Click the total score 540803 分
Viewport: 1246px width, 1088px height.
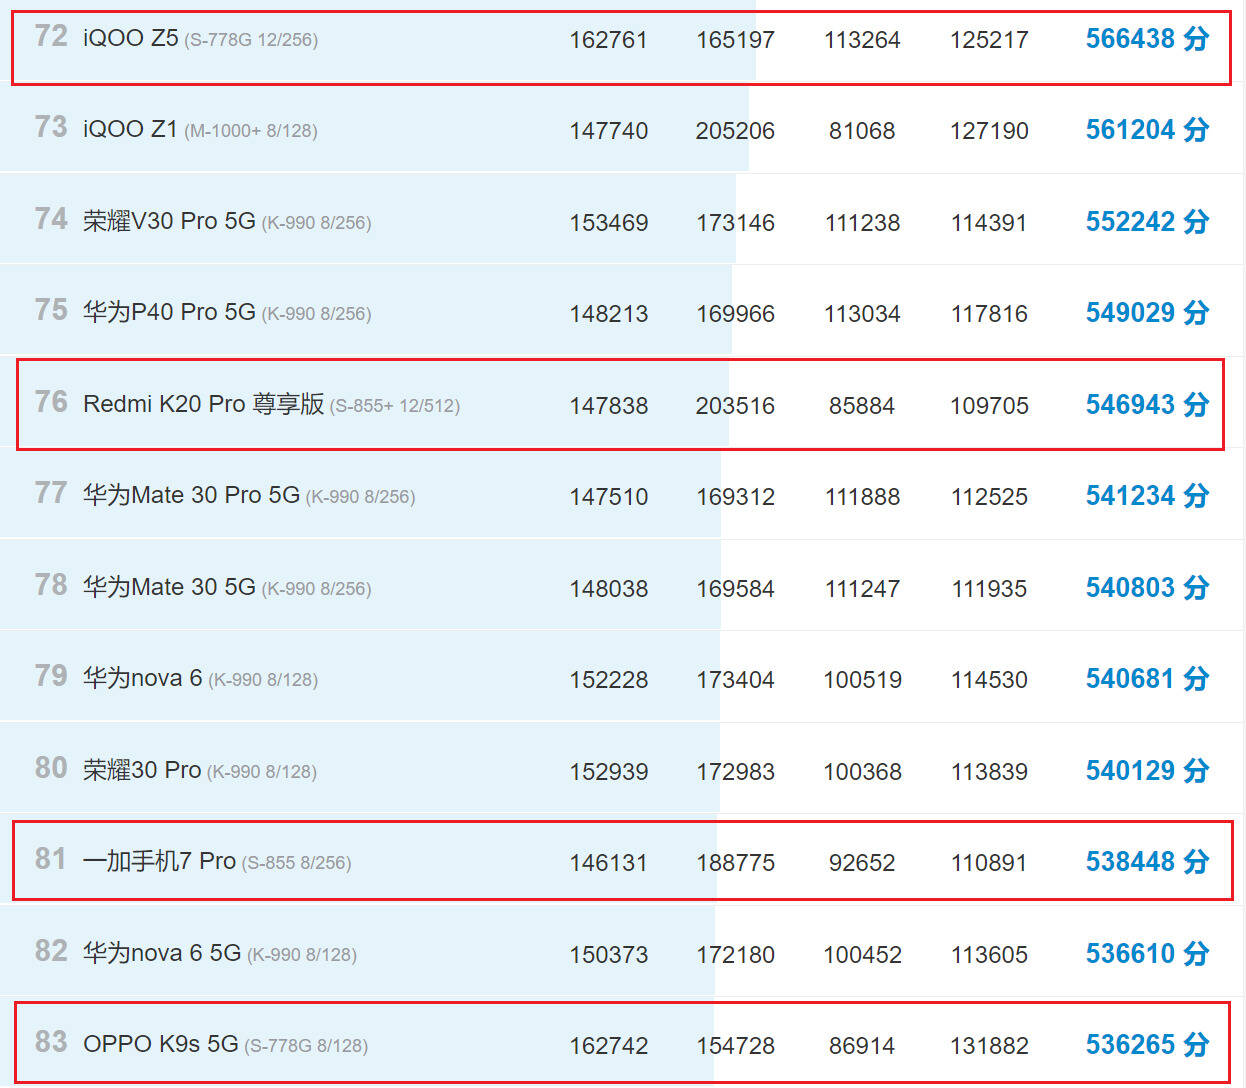pos(1147,588)
